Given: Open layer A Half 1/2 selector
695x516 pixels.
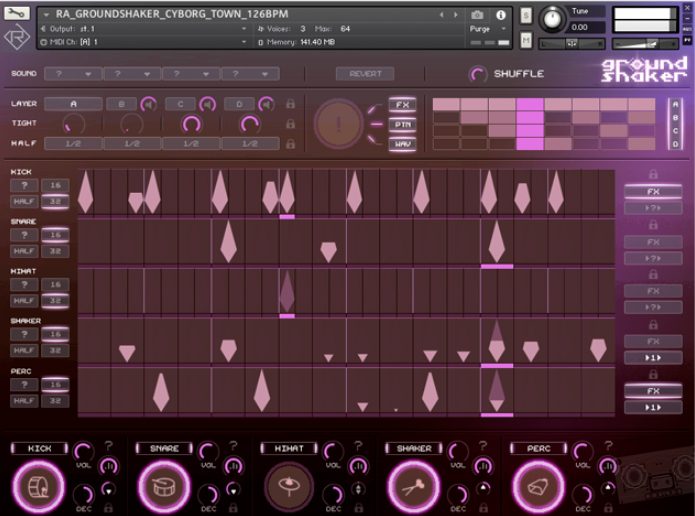Looking at the screenshot, I should pos(73,144).
